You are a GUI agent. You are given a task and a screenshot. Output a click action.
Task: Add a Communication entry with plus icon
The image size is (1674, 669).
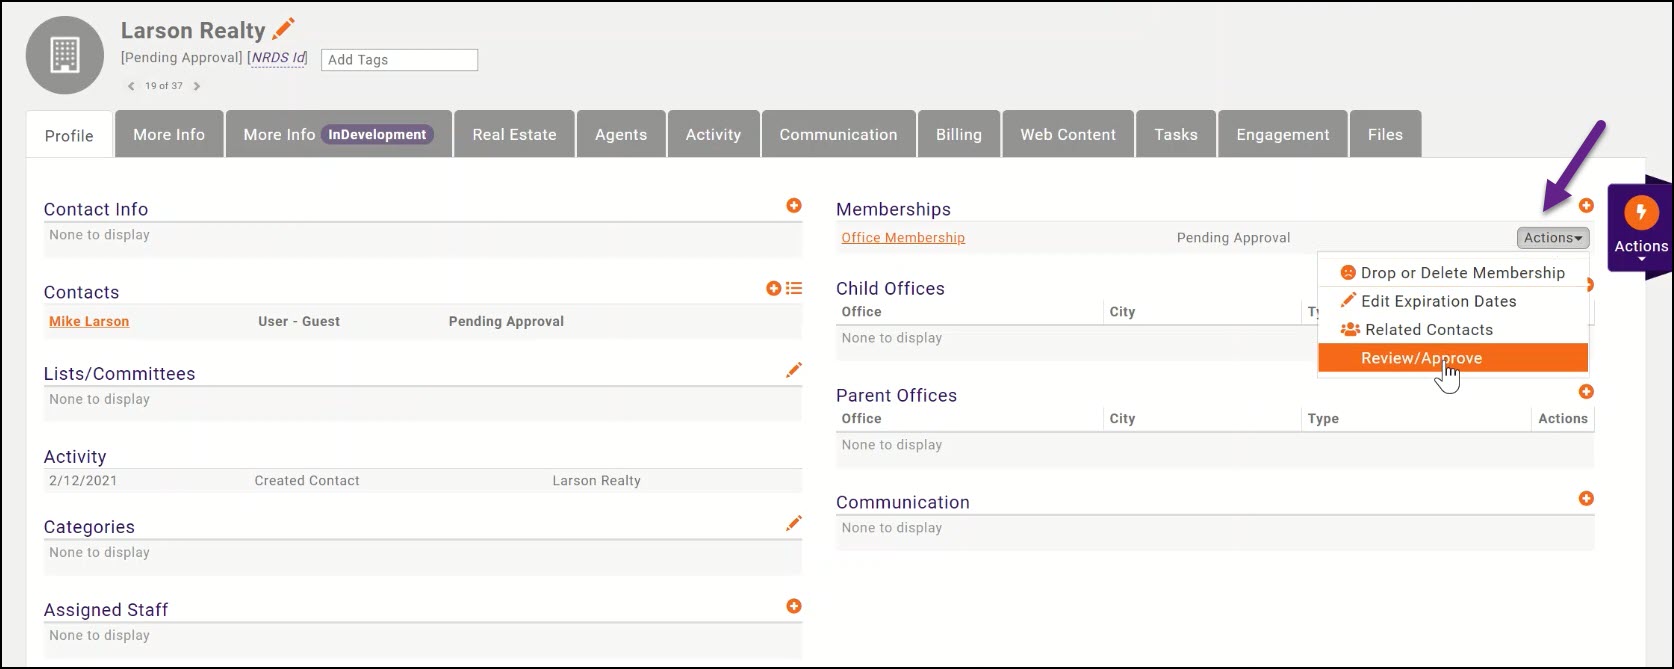point(1586,498)
